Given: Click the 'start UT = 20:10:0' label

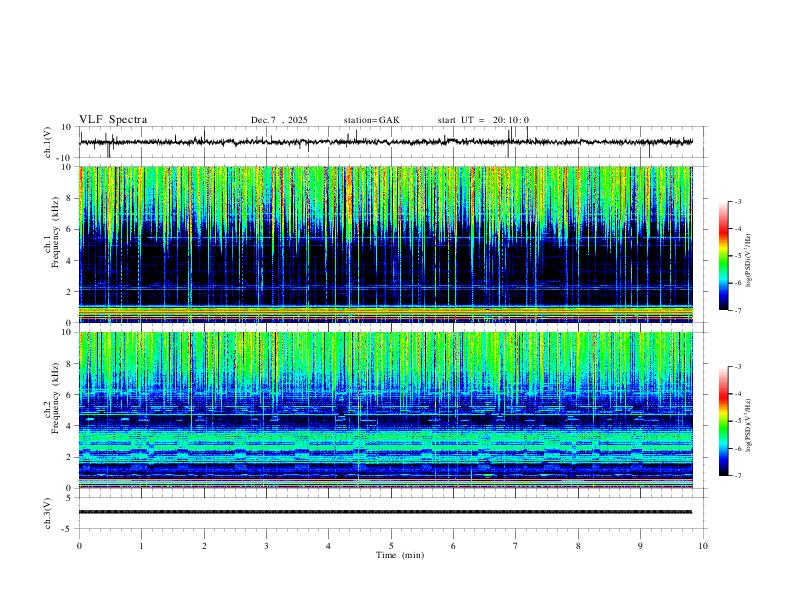Looking at the screenshot, I should pyautogui.click(x=483, y=120).
